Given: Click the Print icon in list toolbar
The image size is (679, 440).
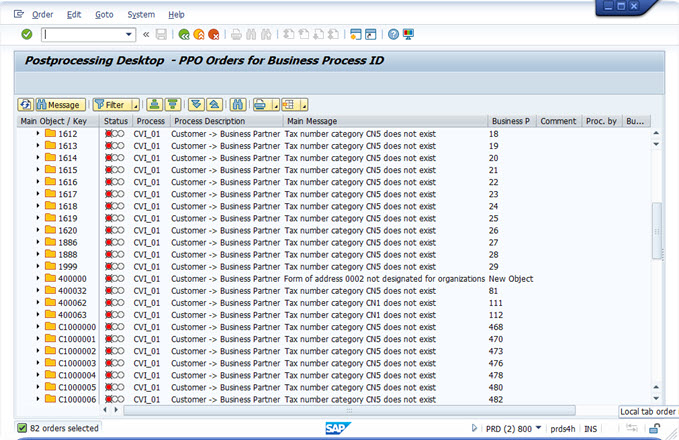Looking at the screenshot, I should click(x=261, y=104).
